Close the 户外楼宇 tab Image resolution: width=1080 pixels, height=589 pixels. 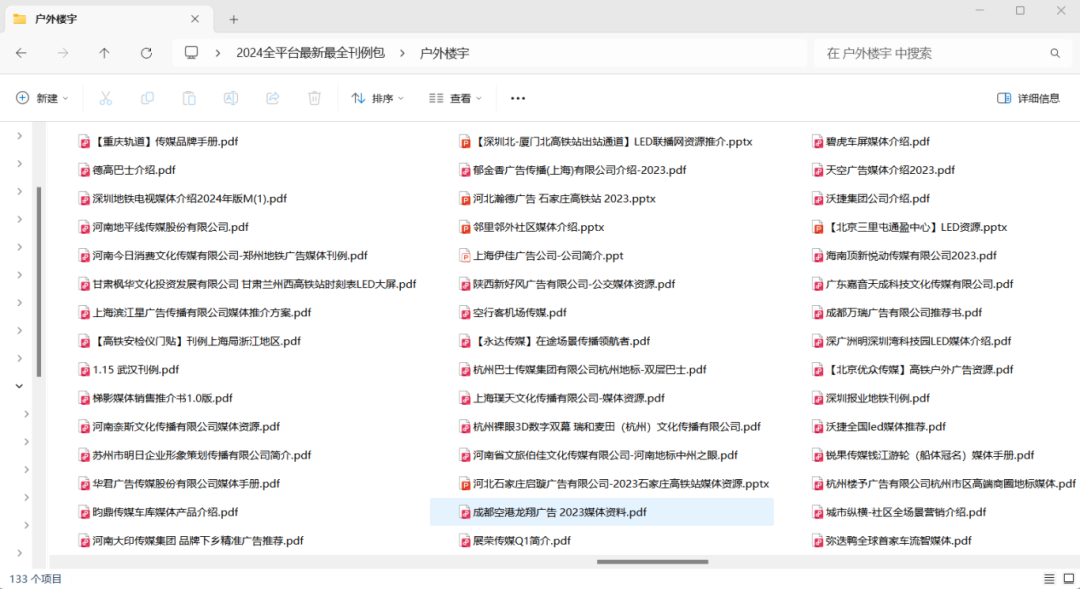click(x=195, y=19)
